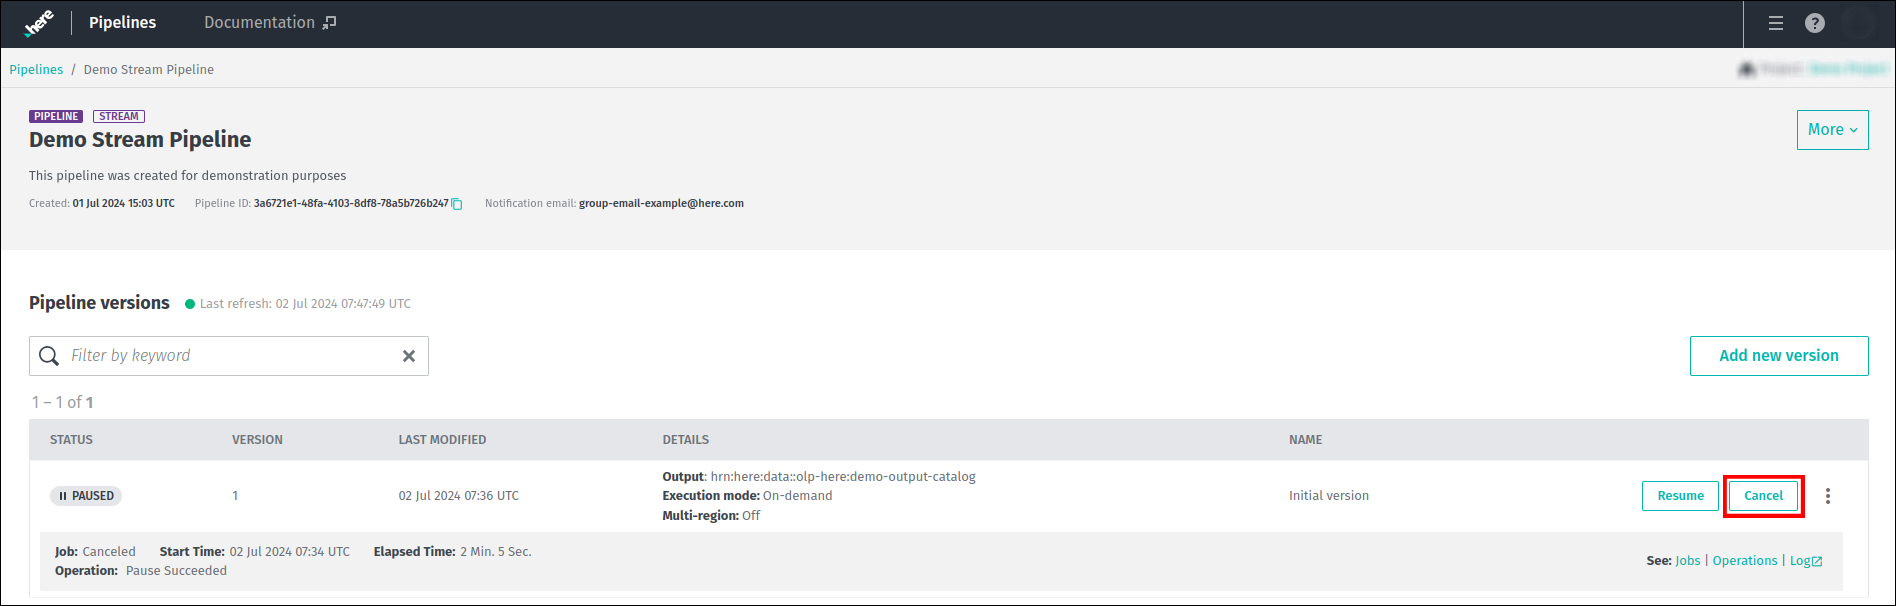The image size is (1896, 606).
Task: Click the Execution mode On-demand text
Action: tap(747, 496)
